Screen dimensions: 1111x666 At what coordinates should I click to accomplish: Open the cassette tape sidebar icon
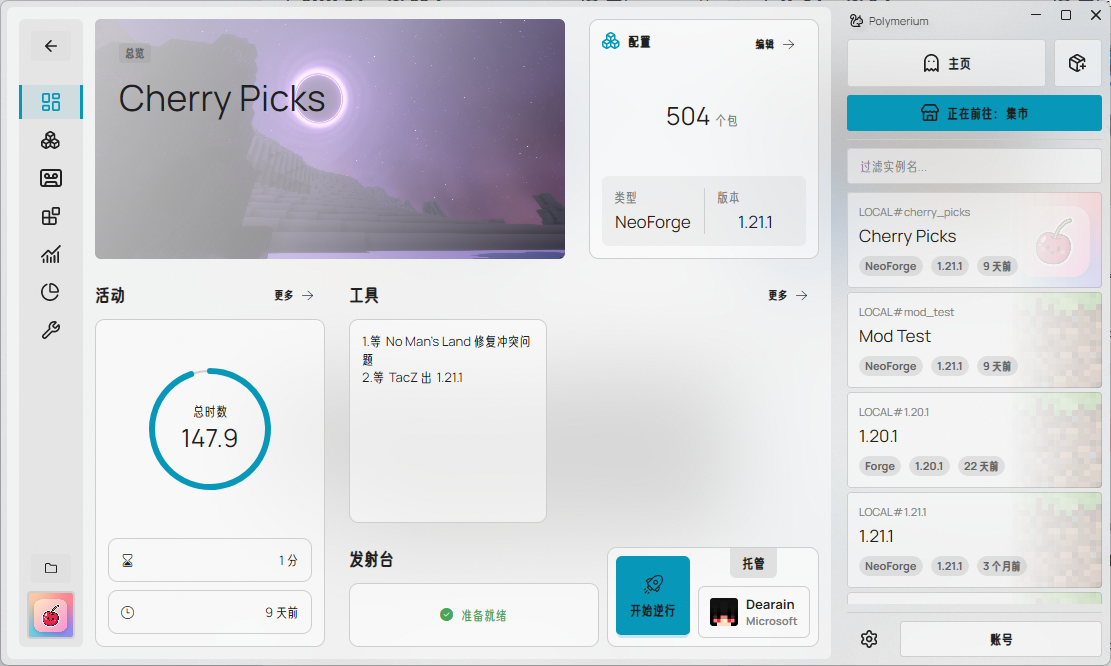click(x=51, y=178)
